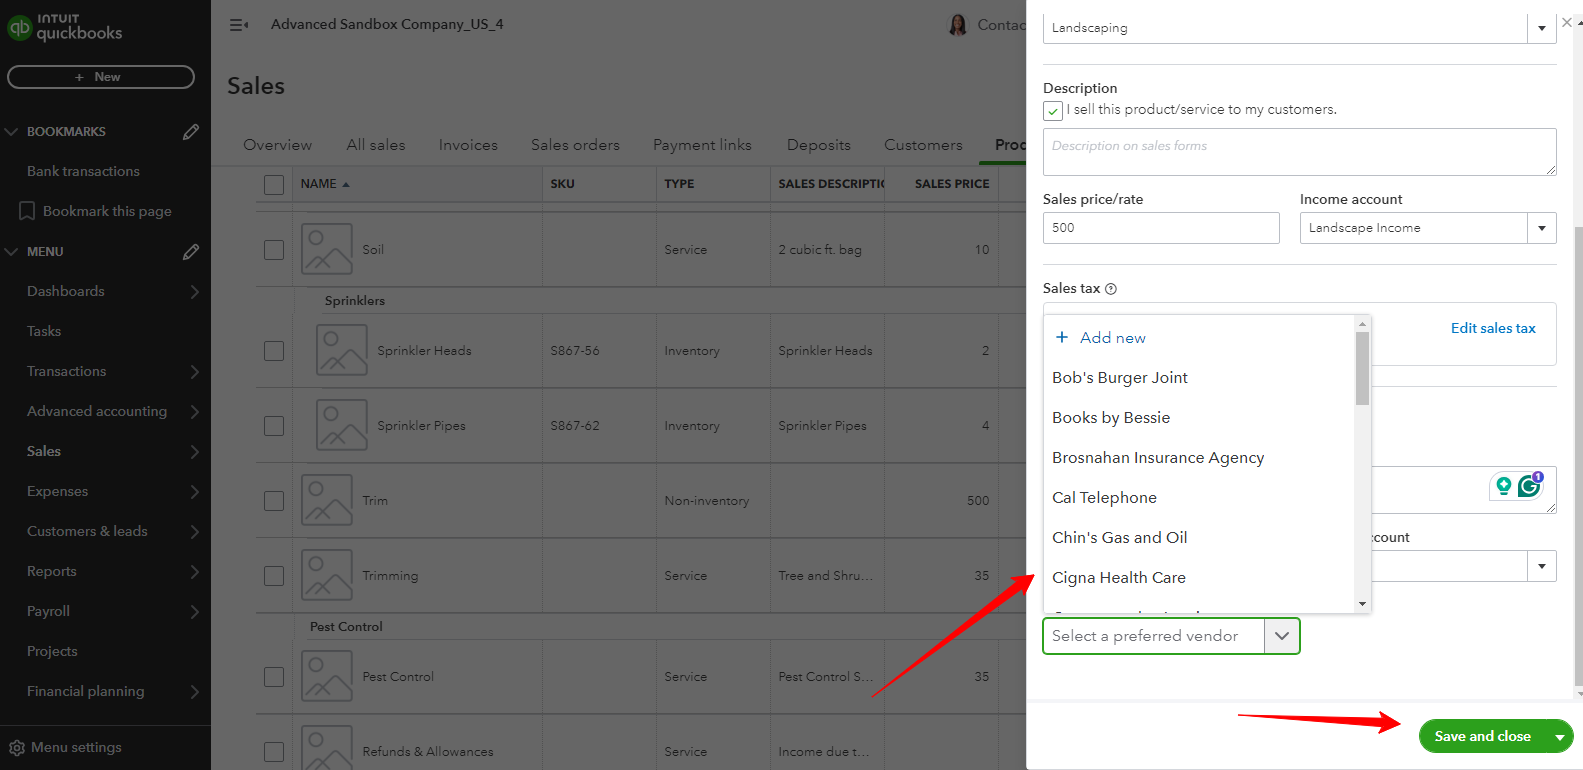Click the Select a preferred vendor field
Screen dimensions: 1583x770
[1153, 636]
